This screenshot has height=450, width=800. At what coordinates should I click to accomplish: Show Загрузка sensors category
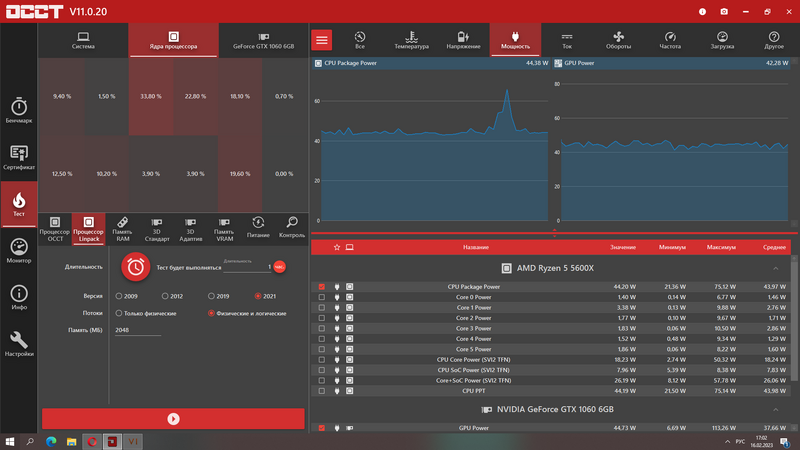pyautogui.click(x=722, y=40)
